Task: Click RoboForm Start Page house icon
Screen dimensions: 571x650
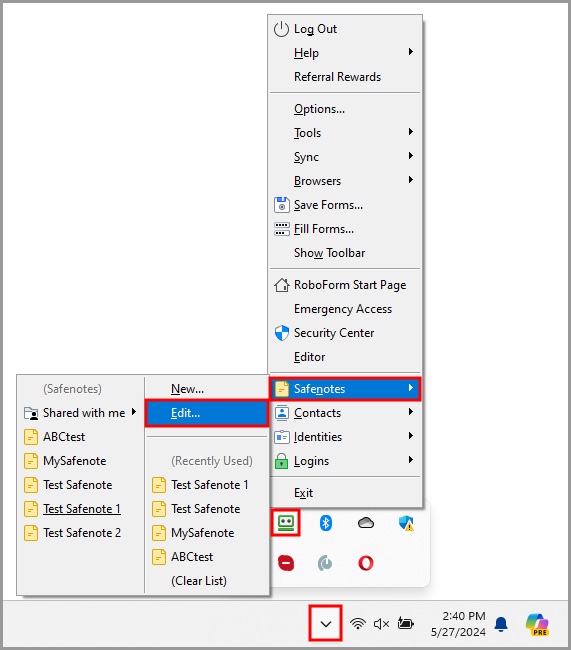Action: (x=282, y=285)
